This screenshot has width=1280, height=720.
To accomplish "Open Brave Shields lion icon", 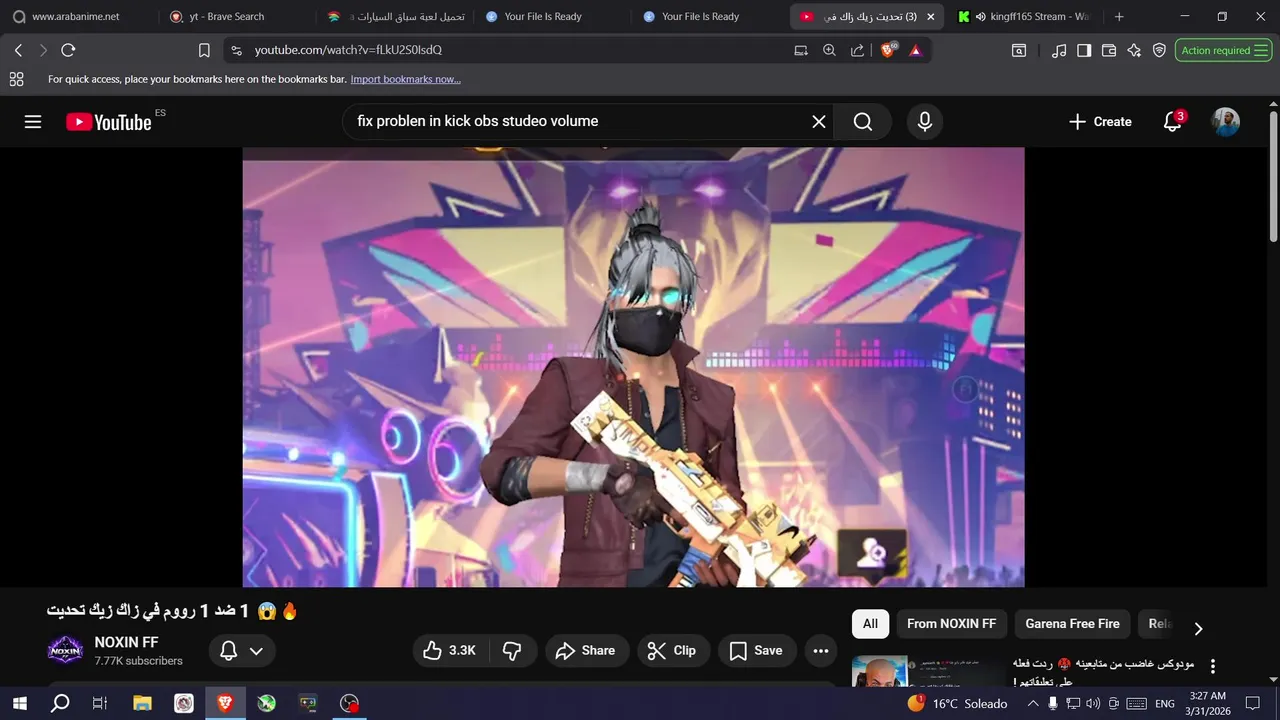I will pyautogui.click(x=888, y=50).
